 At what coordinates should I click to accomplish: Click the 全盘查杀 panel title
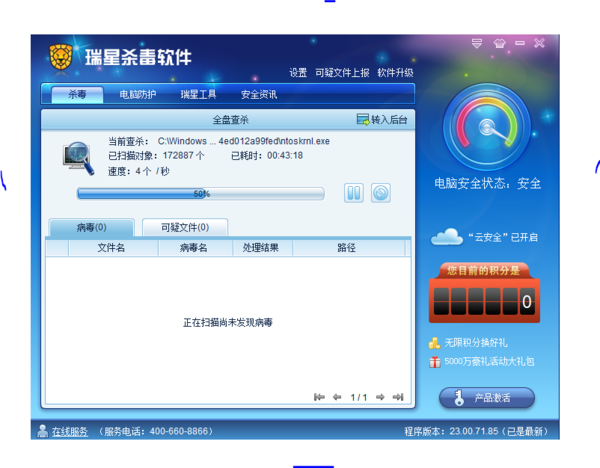click(230, 120)
